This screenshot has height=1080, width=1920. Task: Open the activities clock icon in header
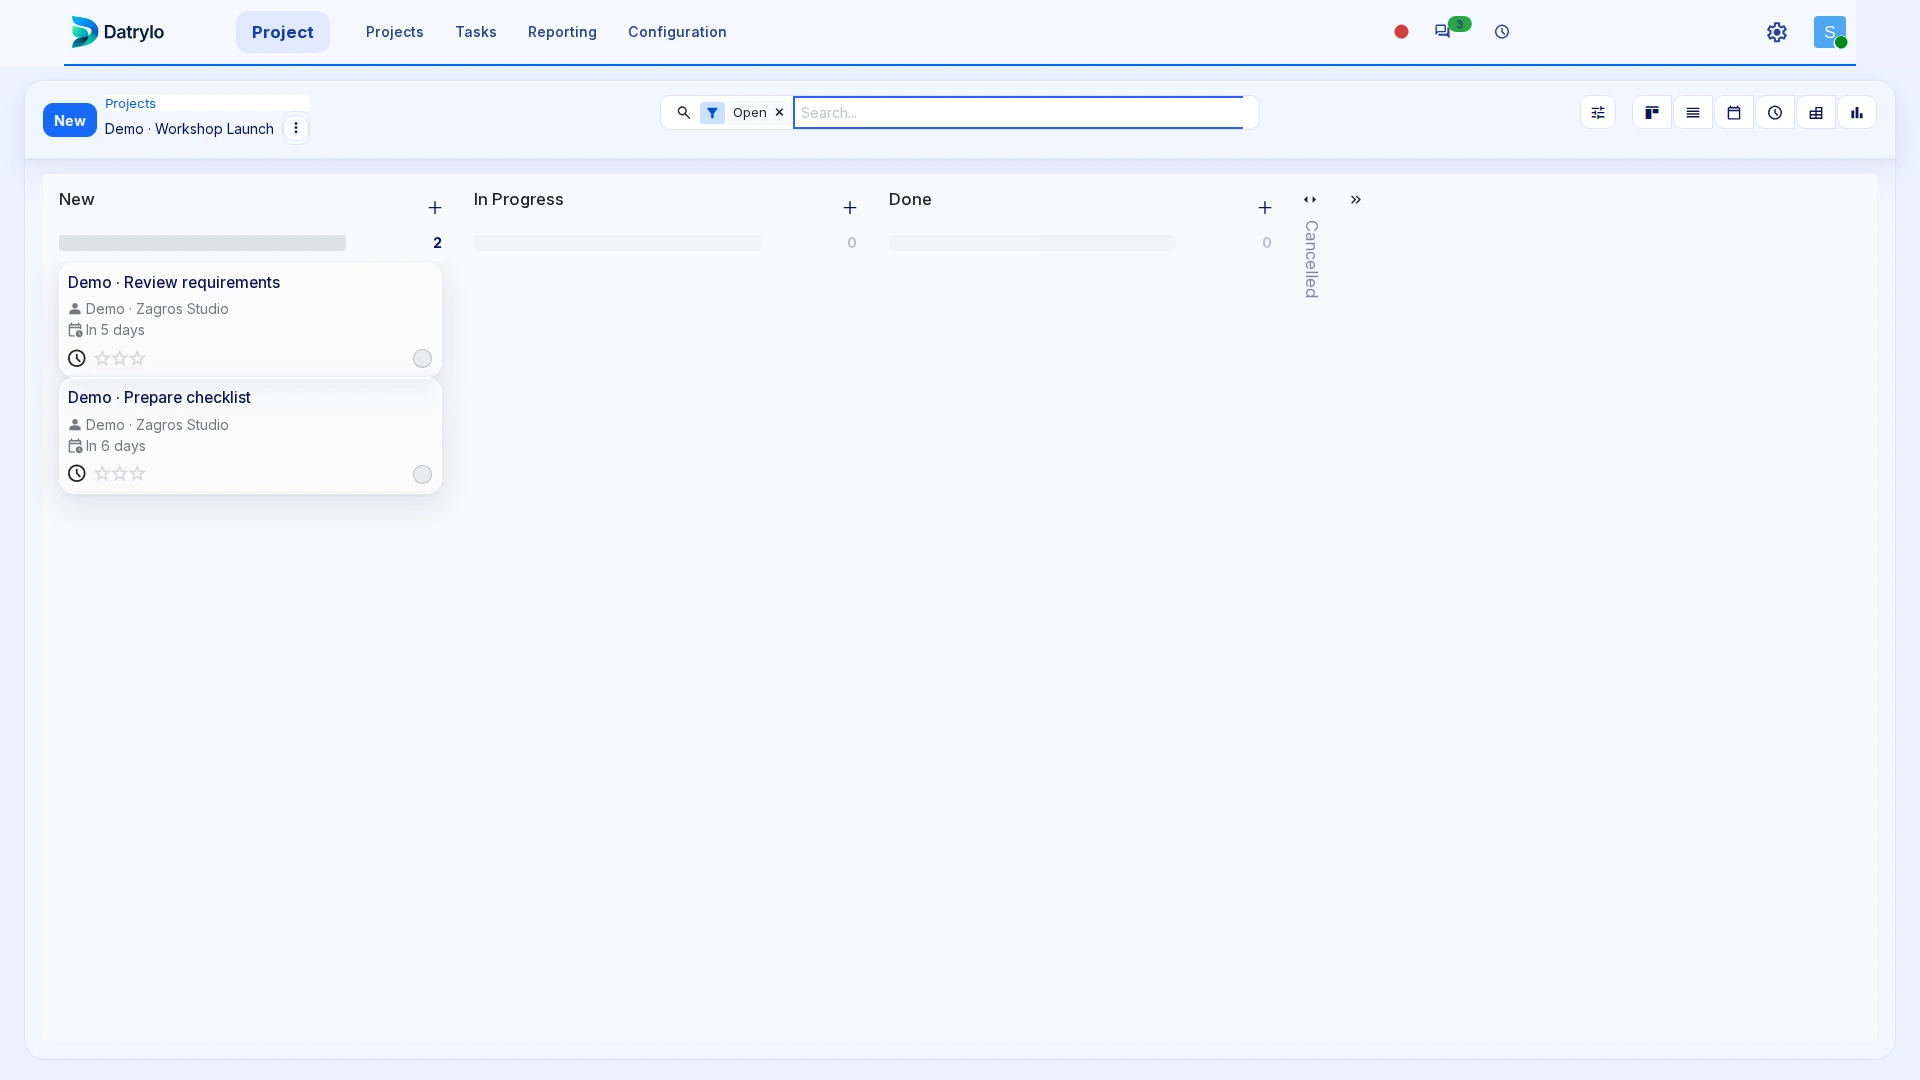click(x=1502, y=32)
